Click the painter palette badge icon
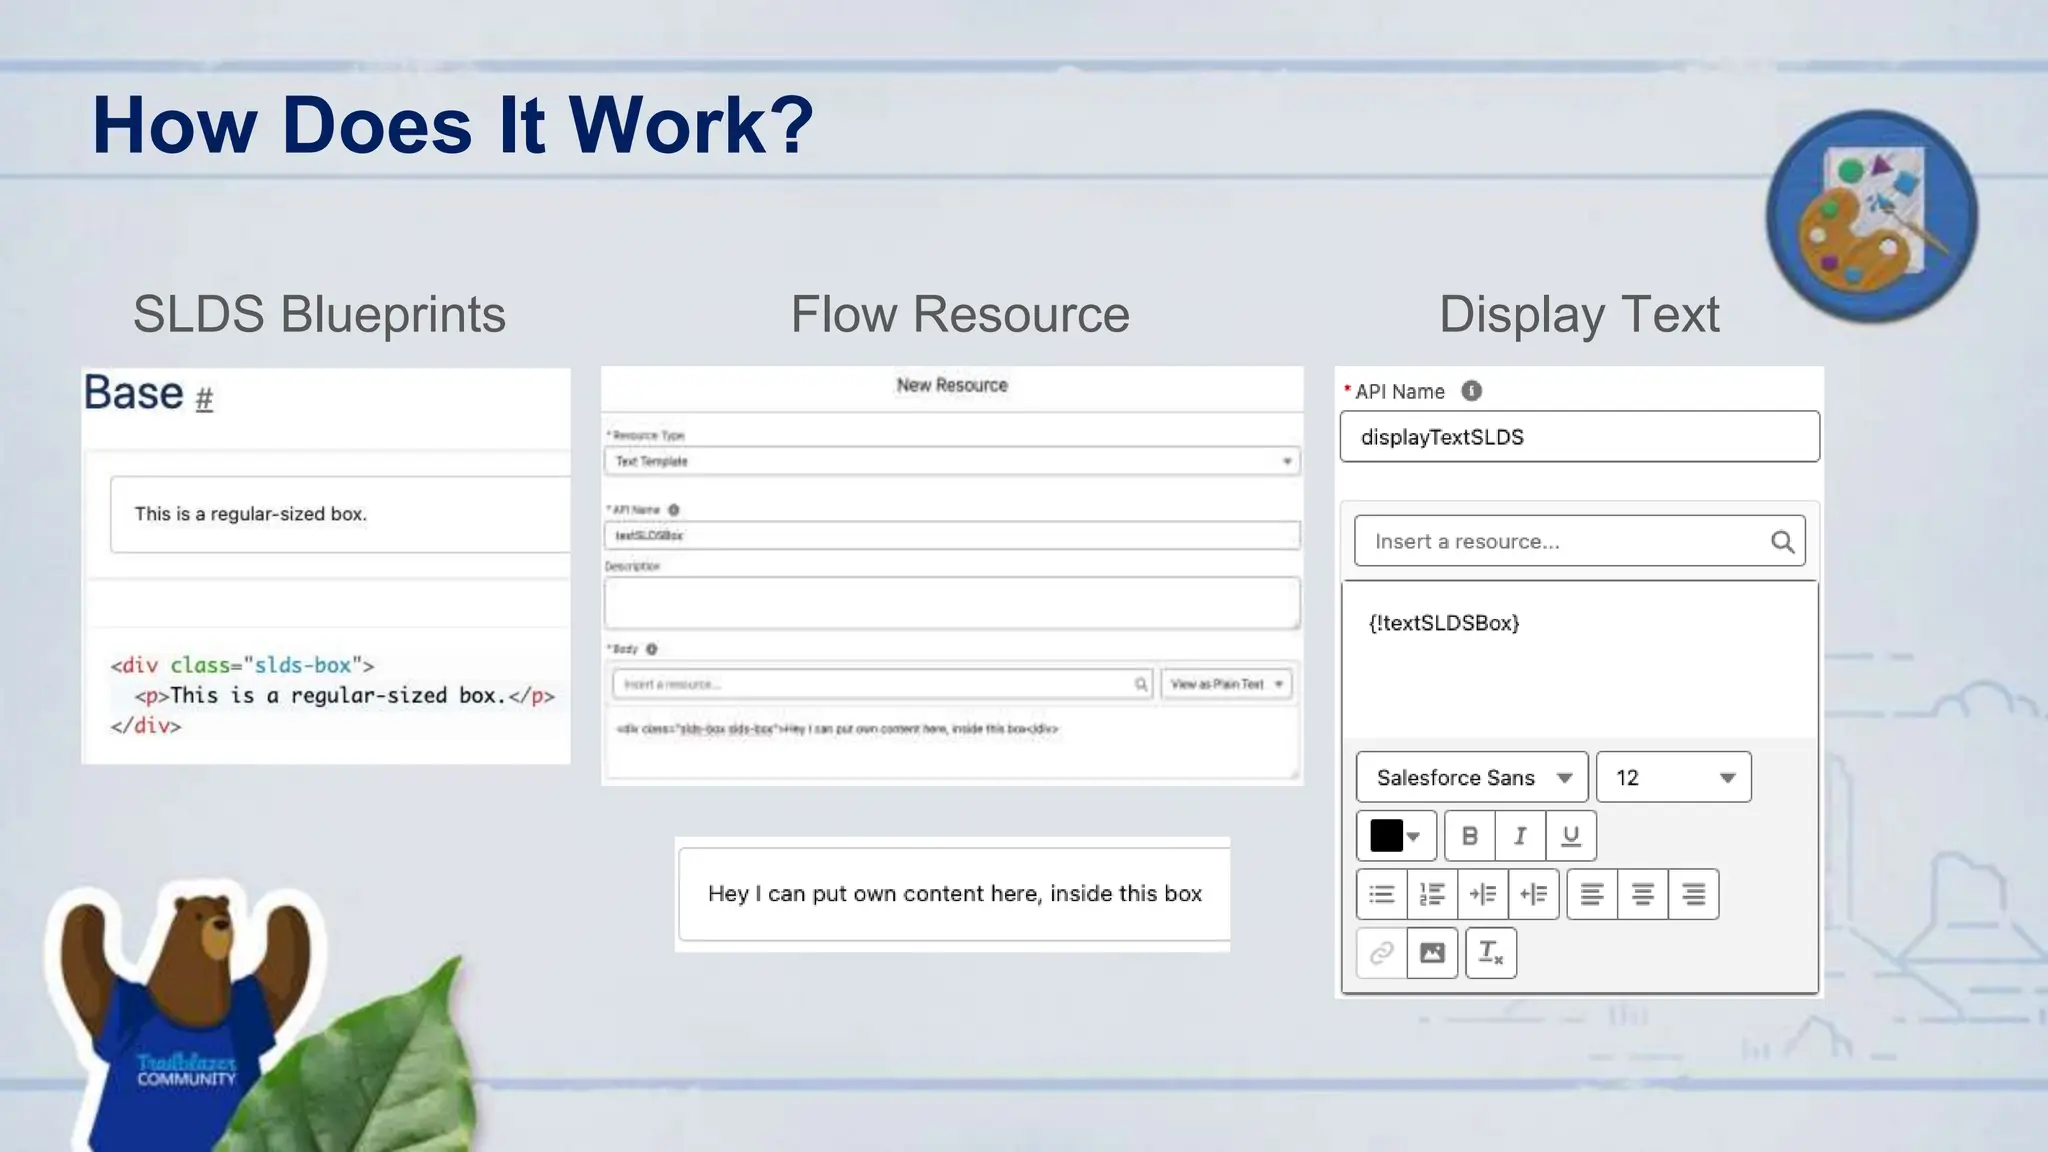This screenshot has width=2048, height=1152. [x=1872, y=216]
